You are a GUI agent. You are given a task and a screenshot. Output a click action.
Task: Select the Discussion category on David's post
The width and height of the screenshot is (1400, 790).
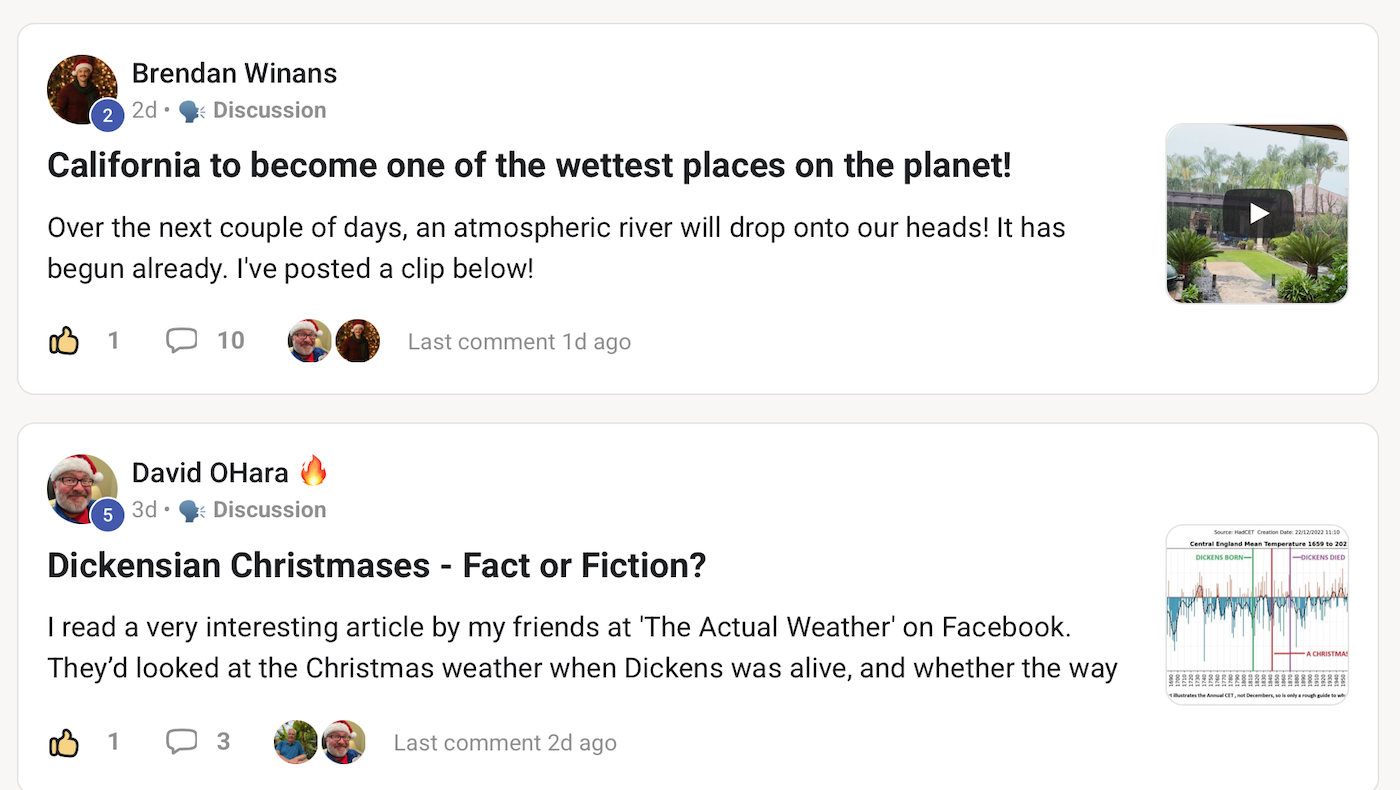click(x=269, y=510)
